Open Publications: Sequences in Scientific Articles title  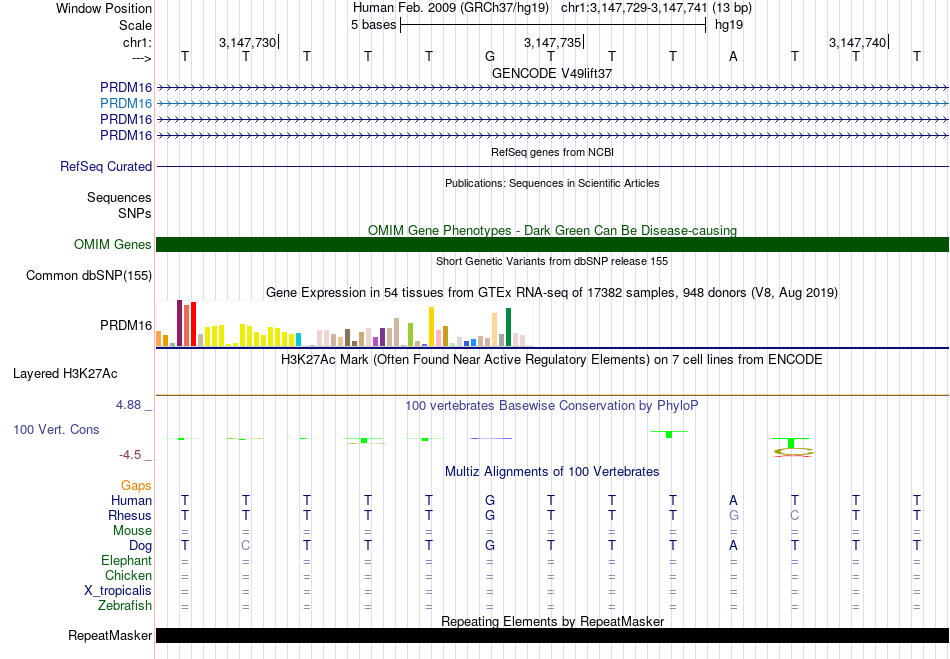point(552,183)
